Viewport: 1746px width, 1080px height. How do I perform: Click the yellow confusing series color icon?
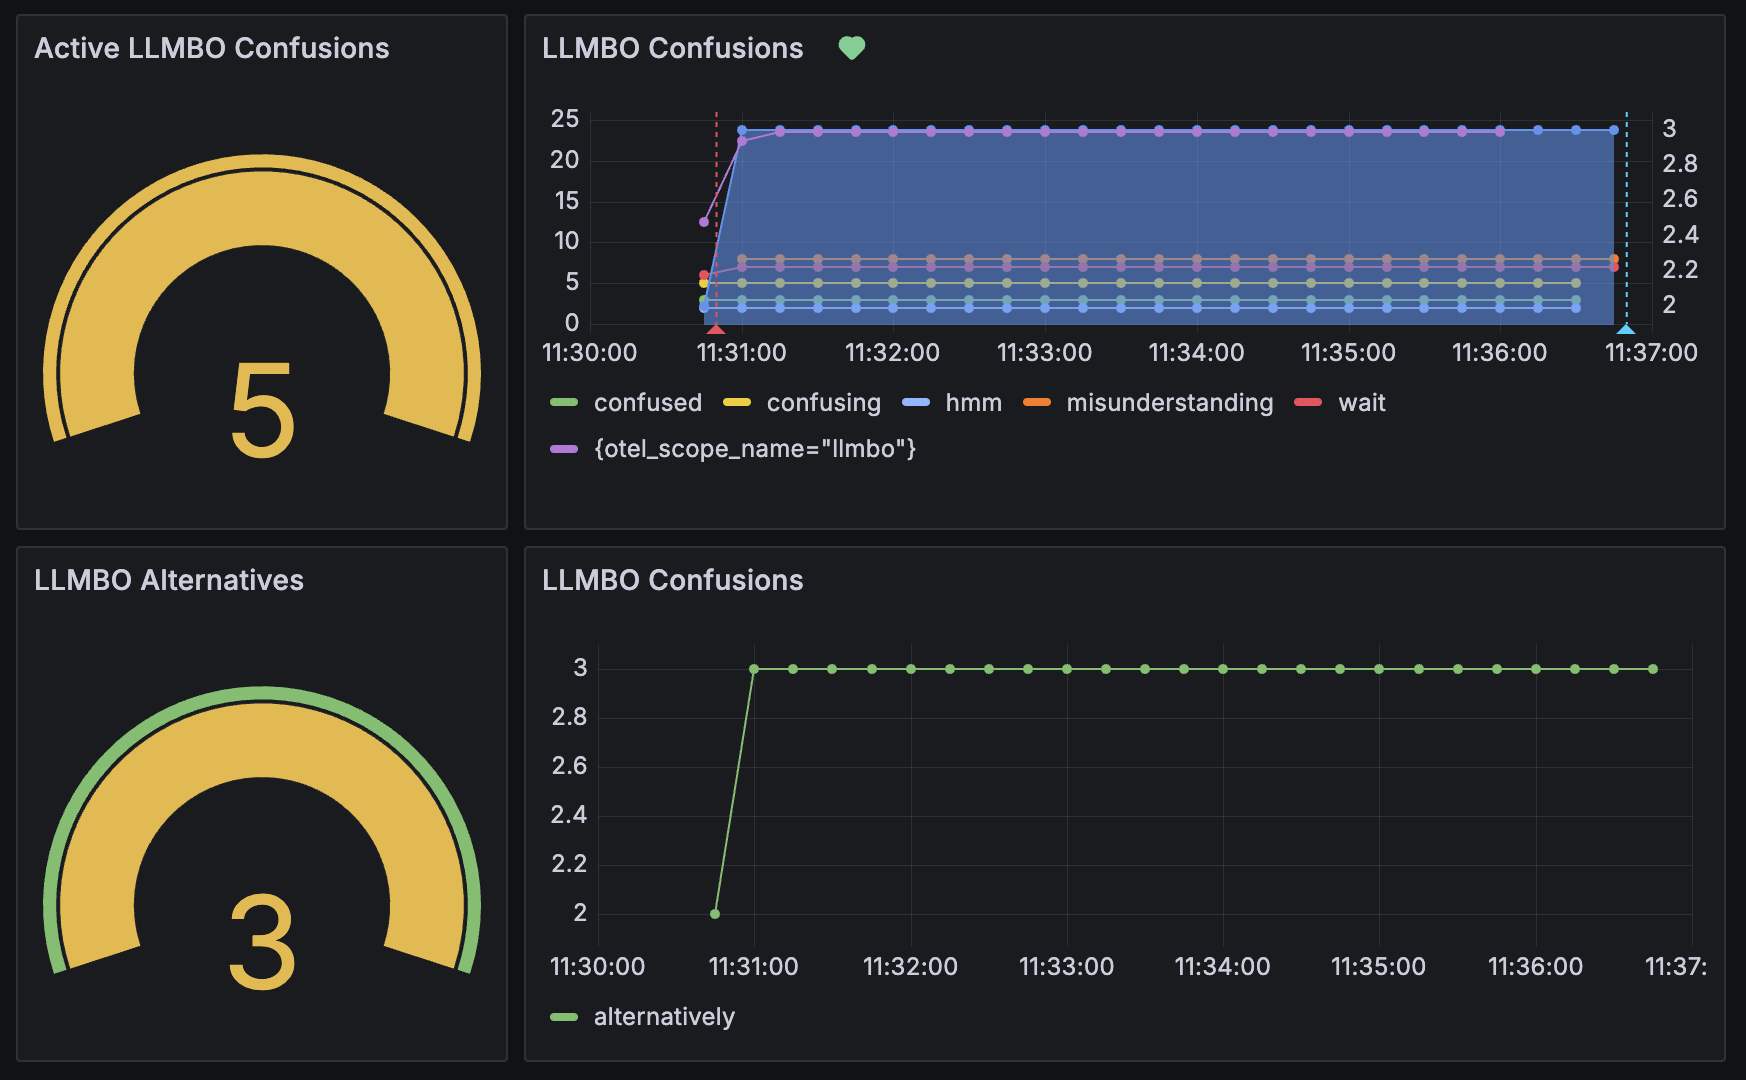(x=737, y=403)
